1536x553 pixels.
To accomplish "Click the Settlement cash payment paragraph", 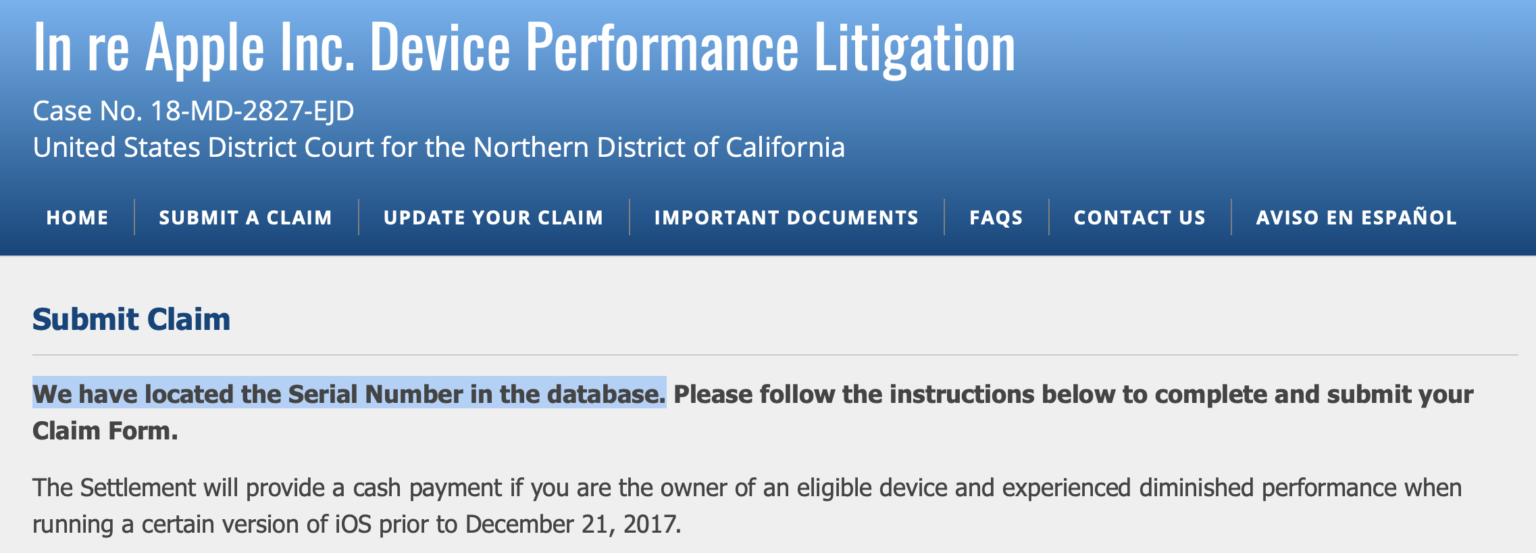I will 746,489.
